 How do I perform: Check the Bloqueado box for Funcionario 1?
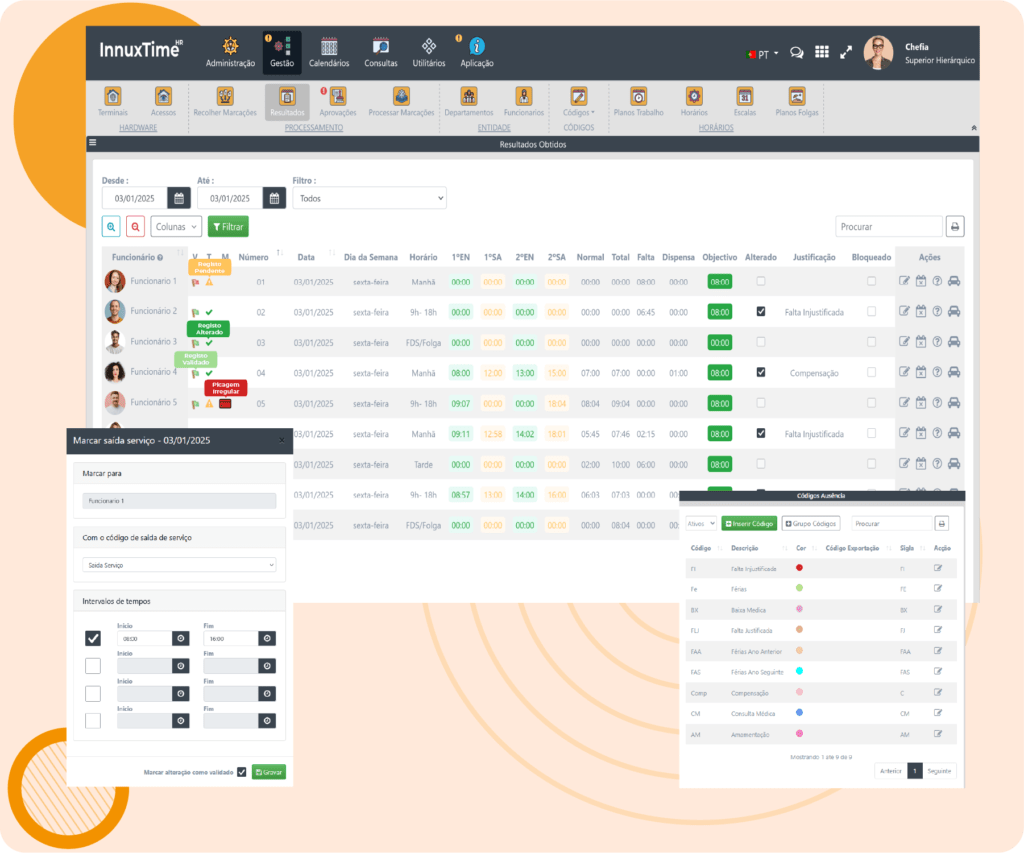[871, 281]
